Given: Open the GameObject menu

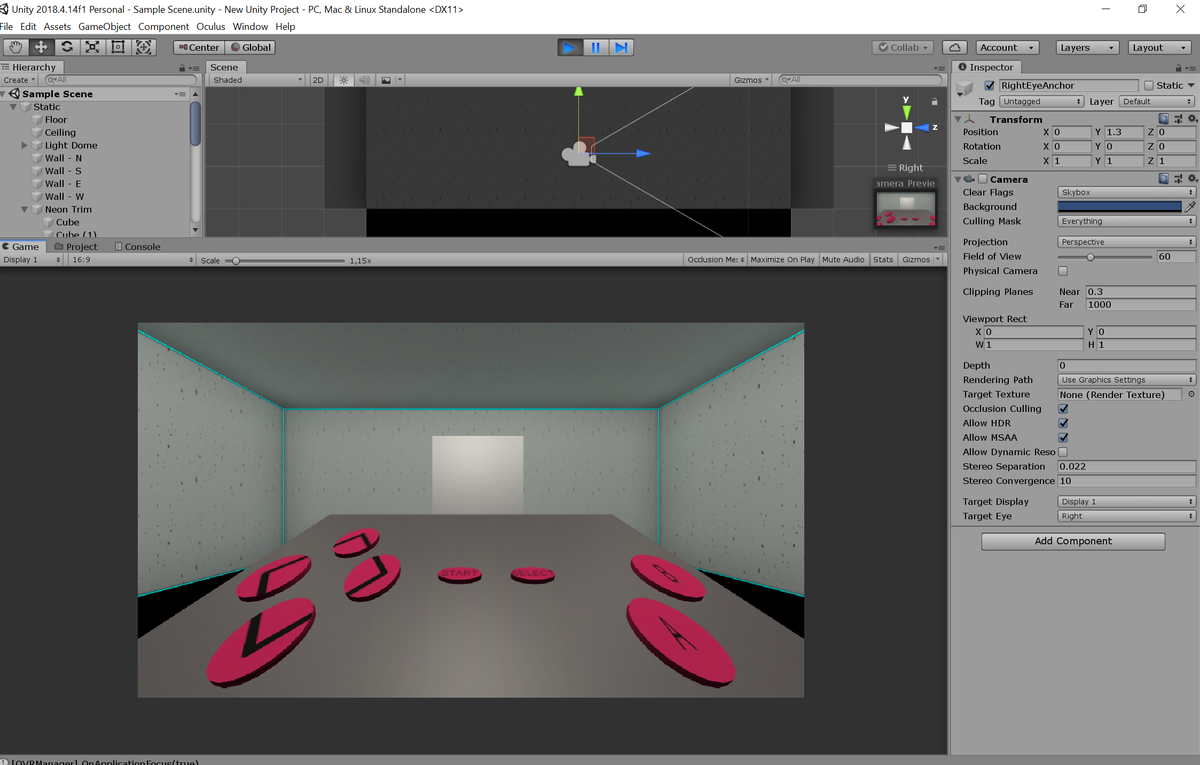Looking at the screenshot, I should point(104,27).
